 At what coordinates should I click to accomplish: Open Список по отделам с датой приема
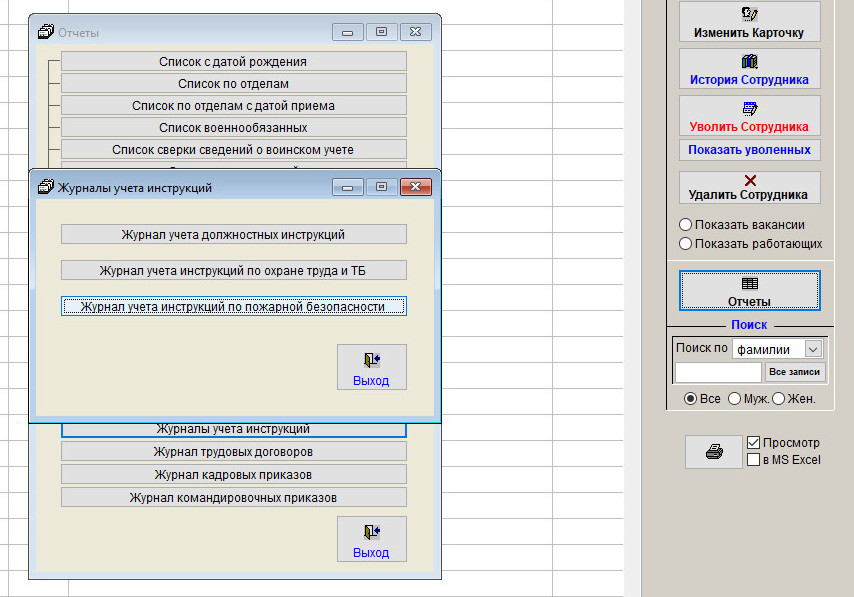pos(234,105)
